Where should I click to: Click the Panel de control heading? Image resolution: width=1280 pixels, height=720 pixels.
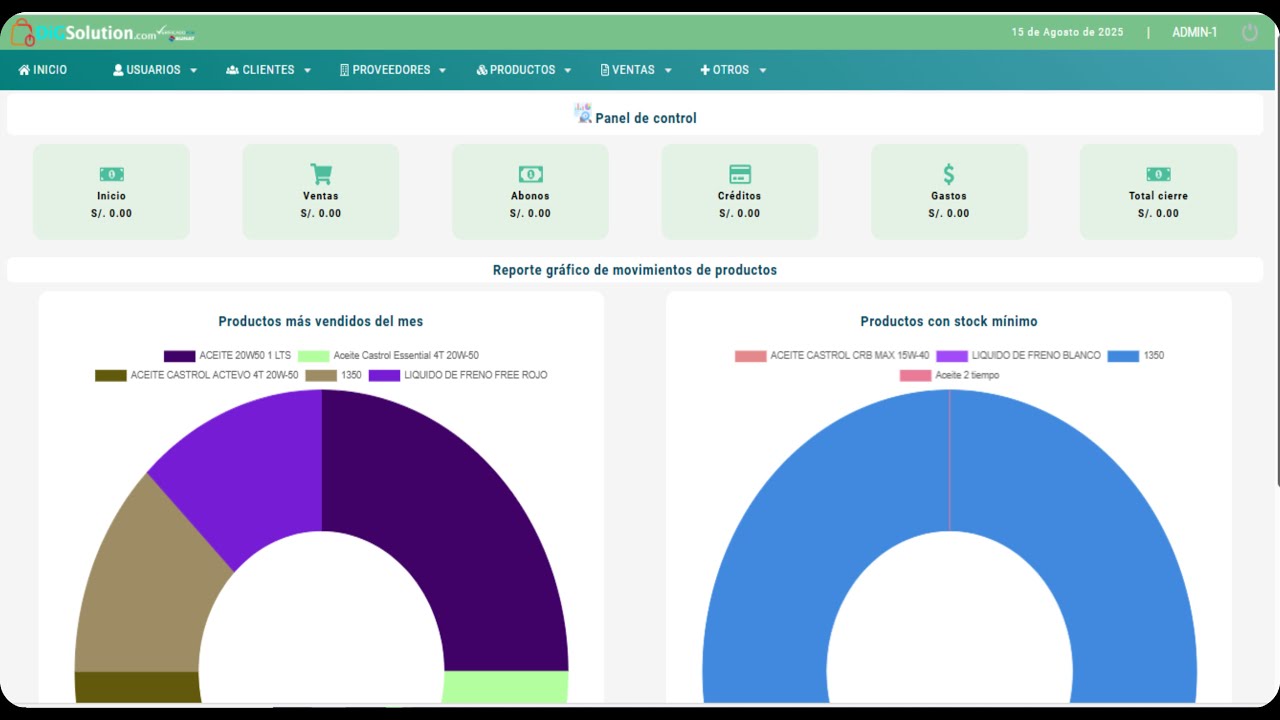tap(646, 118)
